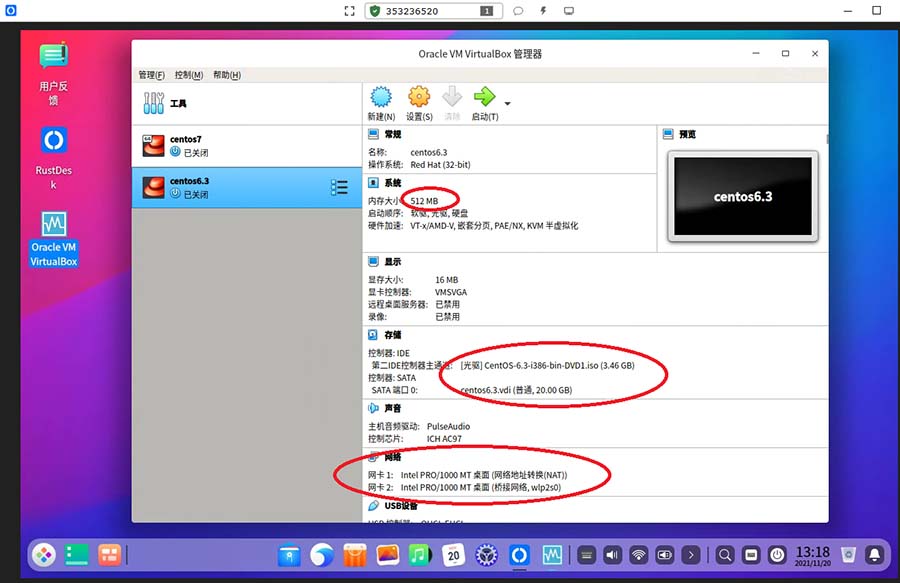900x583 pixels.
Task: Click the centos6.3 preview thumbnail
Action: click(743, 196)
